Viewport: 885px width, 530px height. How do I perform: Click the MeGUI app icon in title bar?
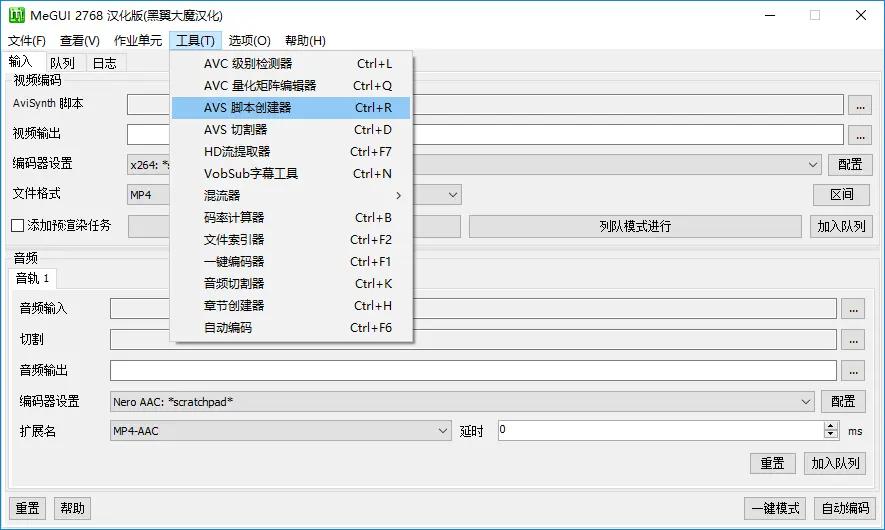[16, 15]
